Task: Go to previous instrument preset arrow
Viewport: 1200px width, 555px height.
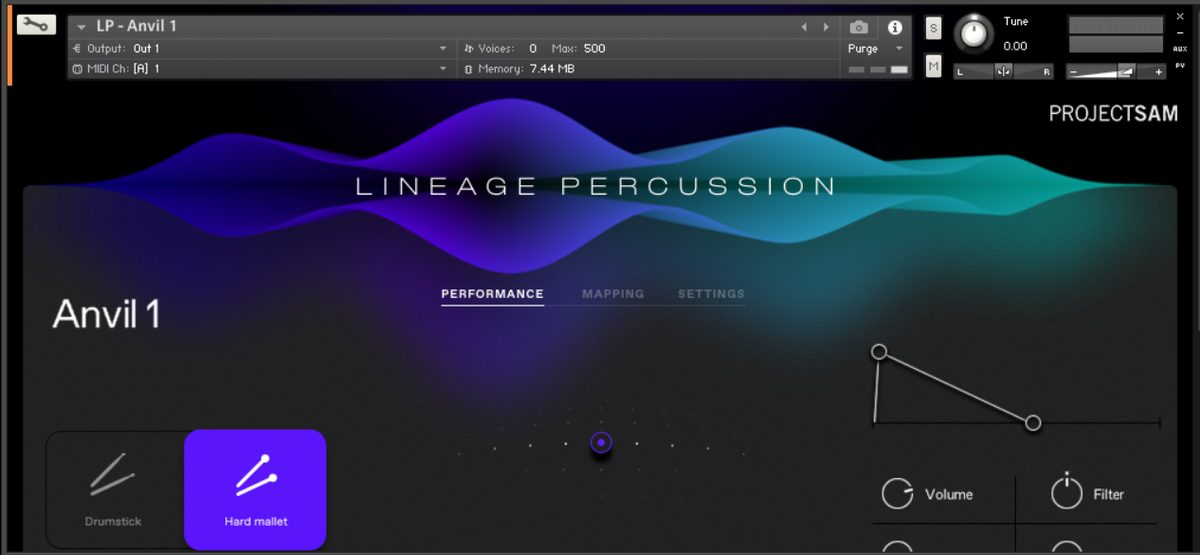Action: [x=806, y=27]
